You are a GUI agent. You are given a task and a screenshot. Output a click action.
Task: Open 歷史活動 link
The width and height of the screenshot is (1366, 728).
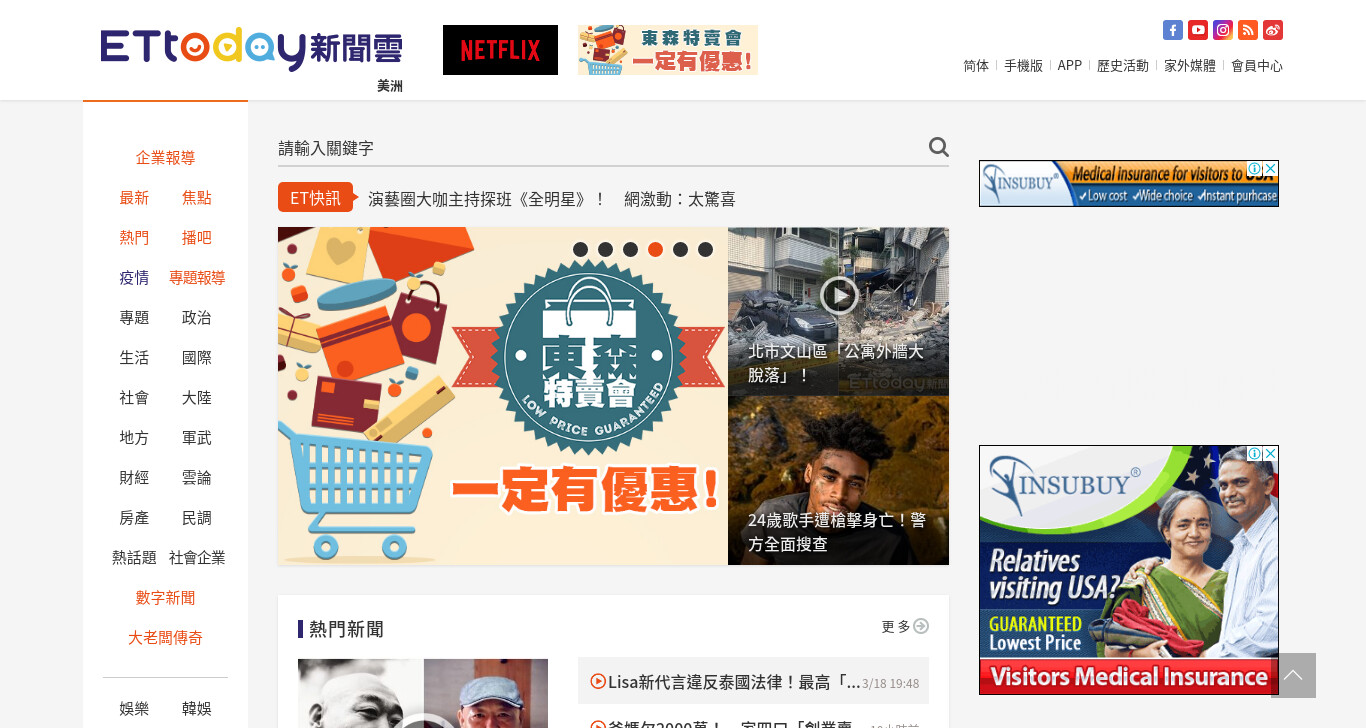click(1123, 66)
